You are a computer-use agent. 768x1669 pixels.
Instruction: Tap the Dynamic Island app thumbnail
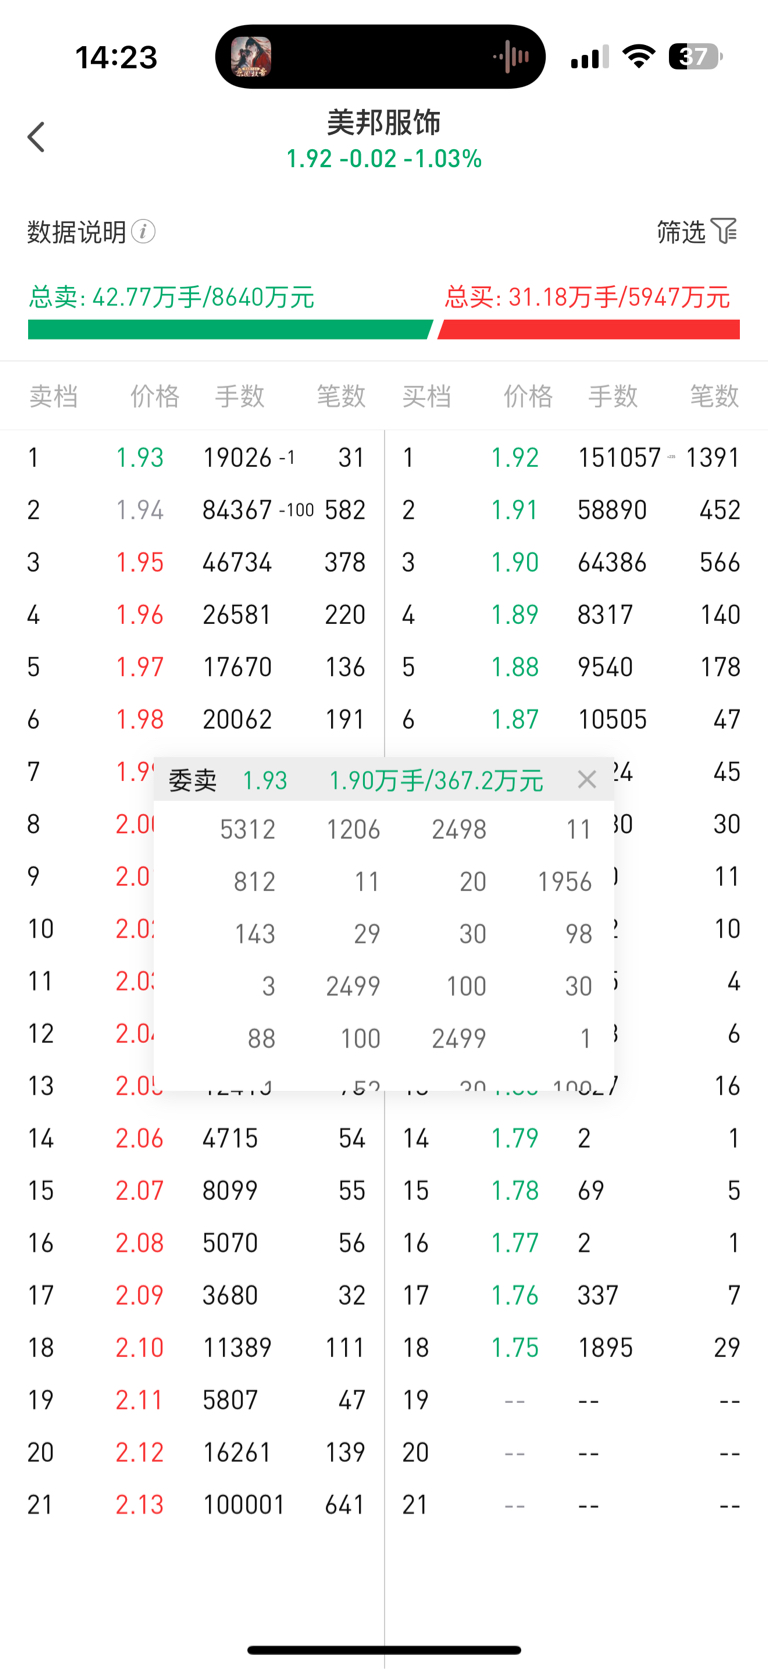tap(251, 57)
